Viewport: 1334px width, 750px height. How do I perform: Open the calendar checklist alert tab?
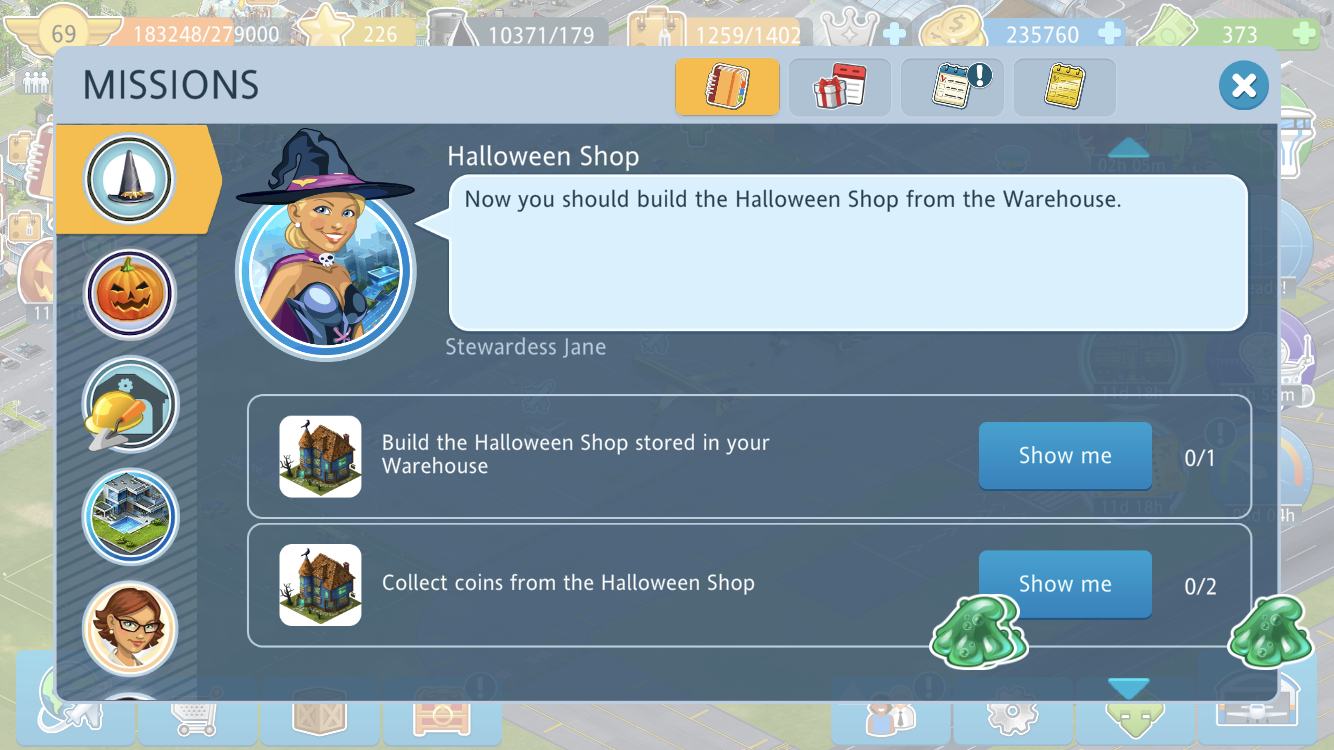point(952,87)
